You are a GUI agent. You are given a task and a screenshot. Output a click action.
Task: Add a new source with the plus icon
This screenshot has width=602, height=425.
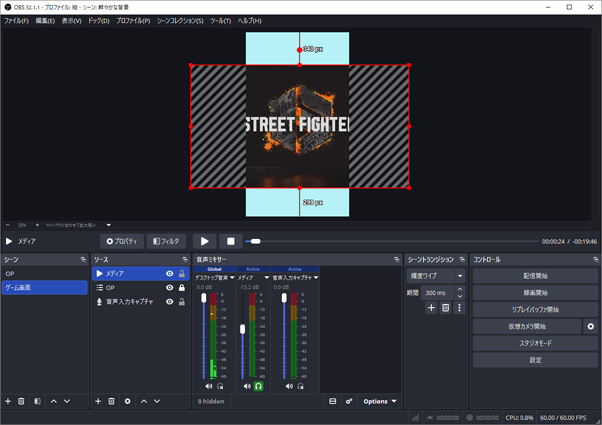(x=98, y=401)
